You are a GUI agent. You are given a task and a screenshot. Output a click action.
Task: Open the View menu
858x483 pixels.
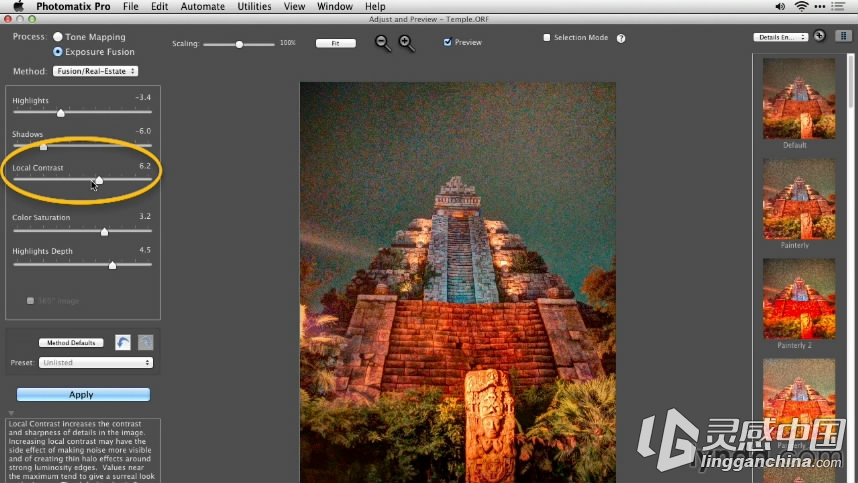294,6
